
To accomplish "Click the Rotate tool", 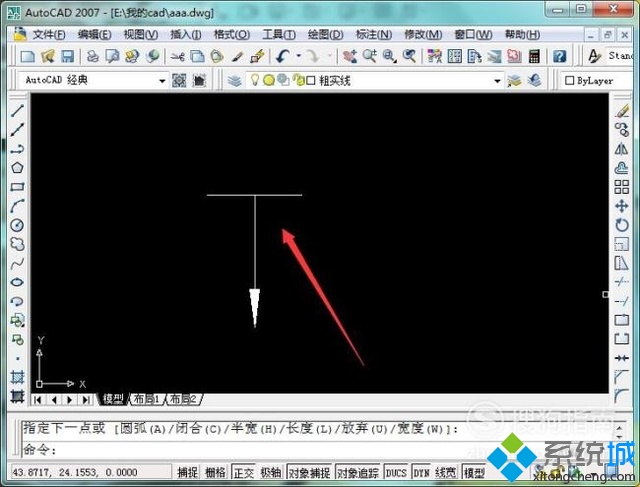I will pyautogui.click(x=622, y=225).
